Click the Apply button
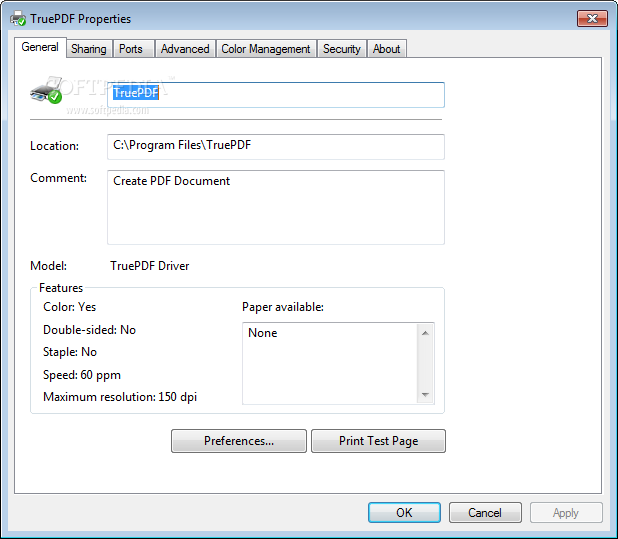This screenshot has height=539, width=618. tap(566, 513)
